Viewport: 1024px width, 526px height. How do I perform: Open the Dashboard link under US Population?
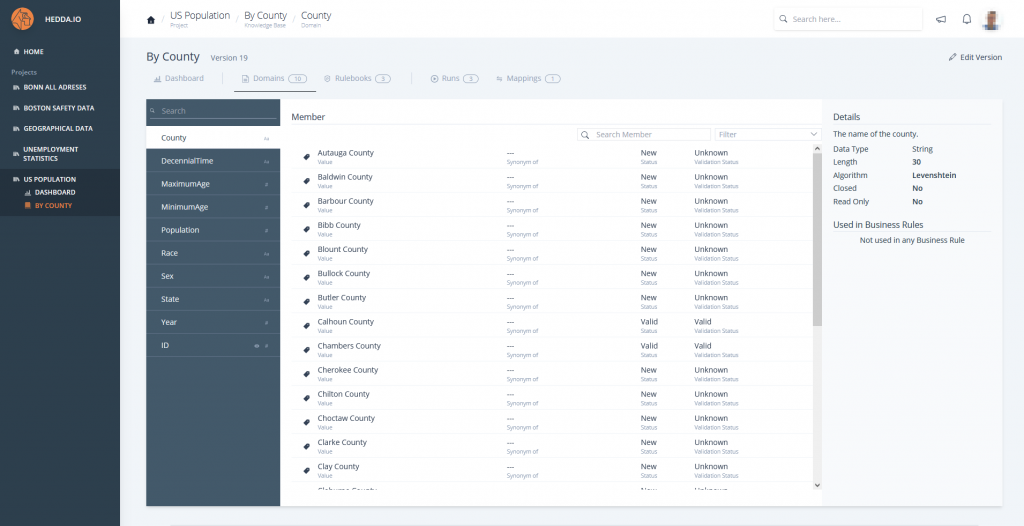pos(54,192)
